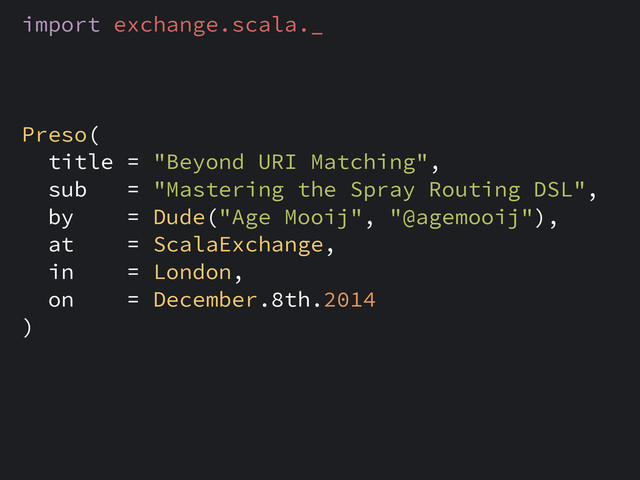The width and height of the screenshot is (640, 480).
Task: Click the 8th method call
Action: pyautogui.click(x=291, y=300)
